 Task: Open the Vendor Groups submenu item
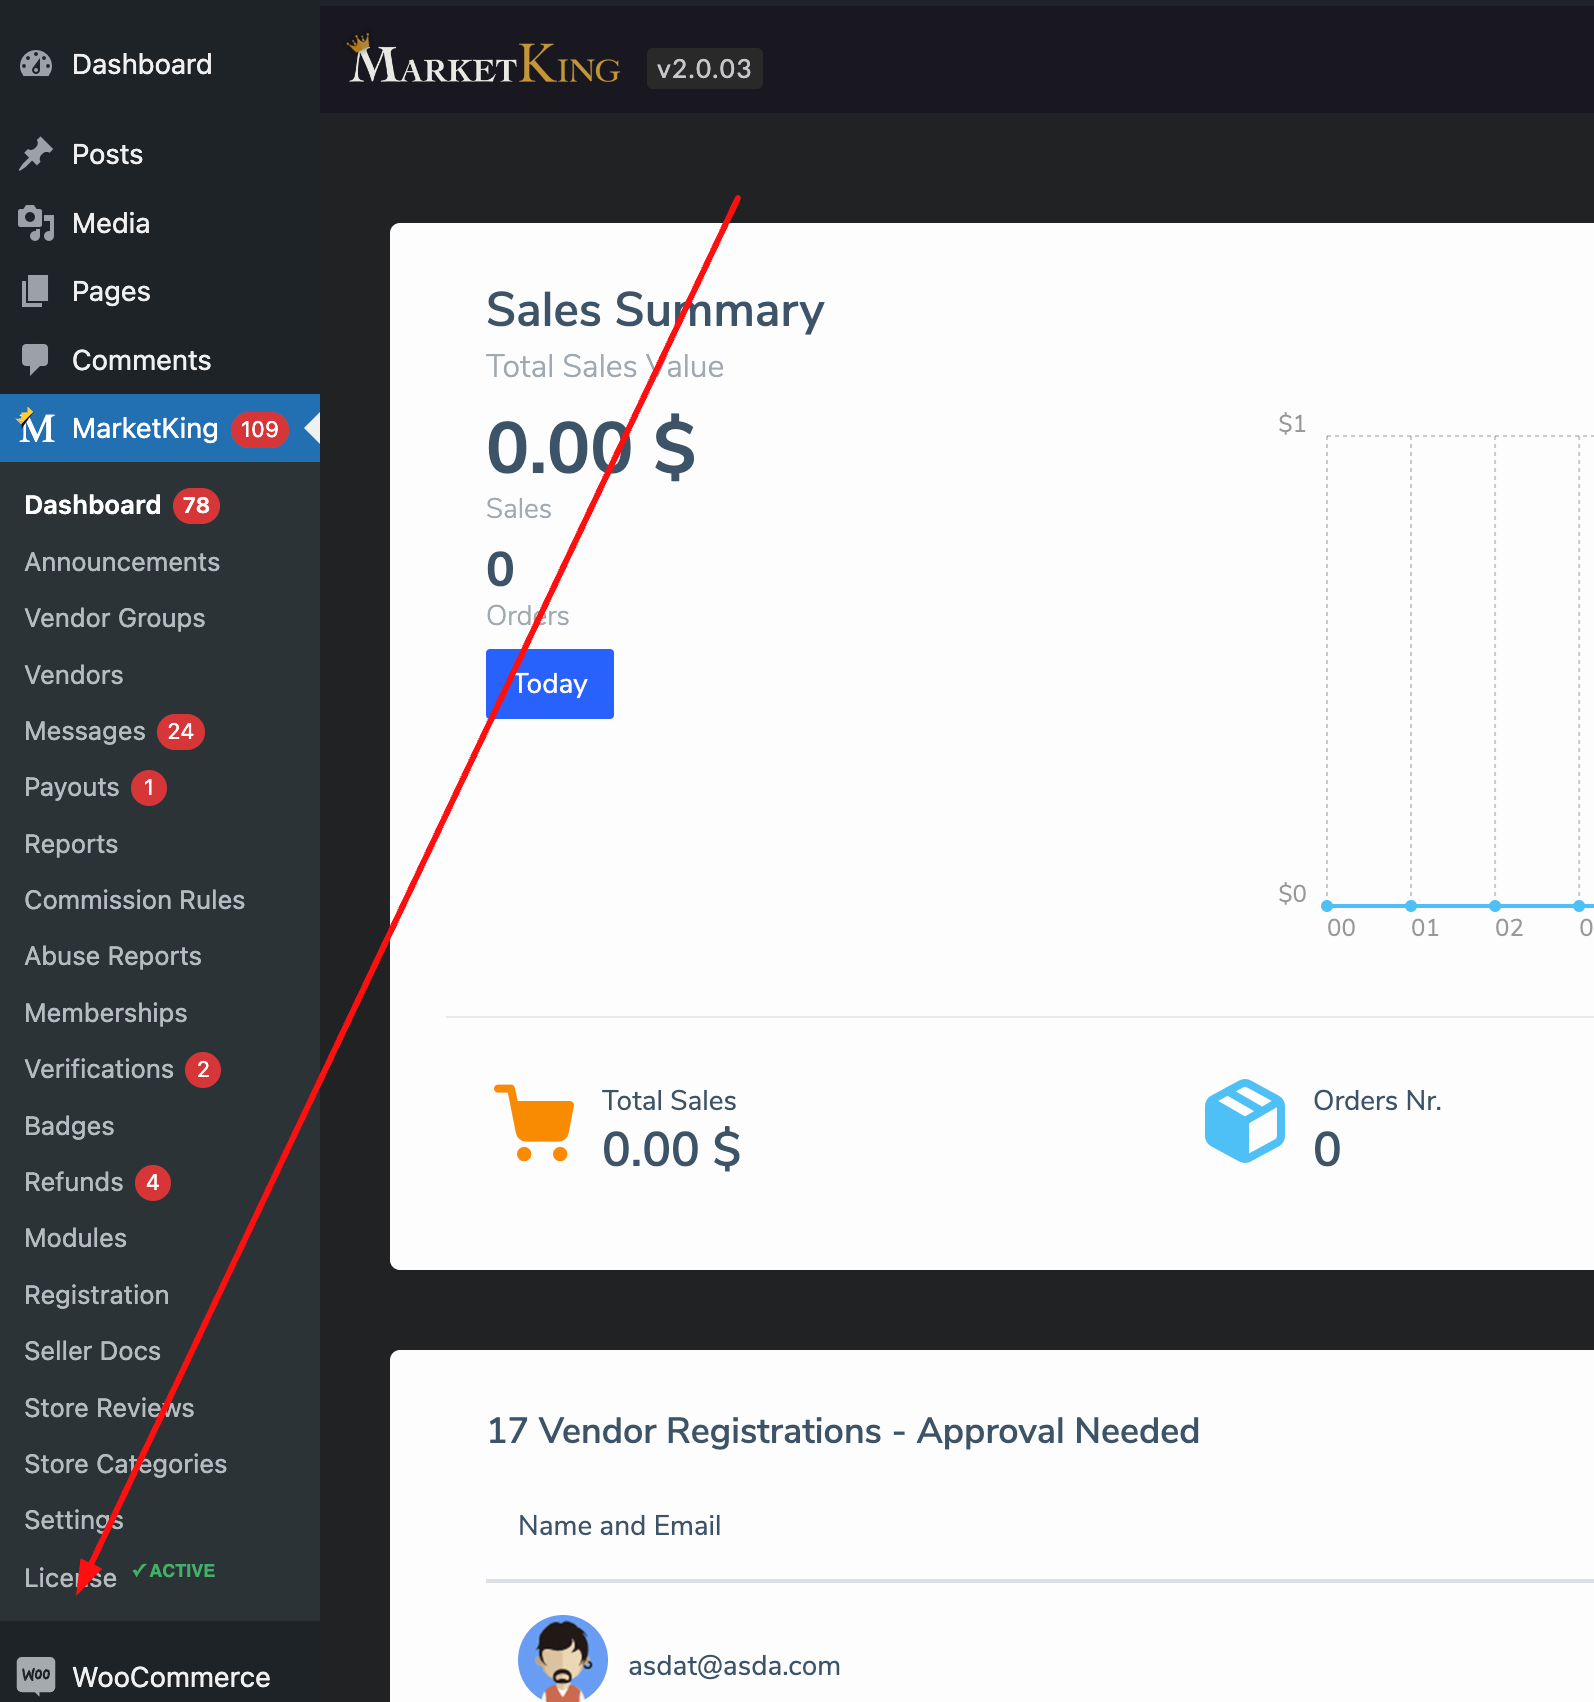point(115,618)
